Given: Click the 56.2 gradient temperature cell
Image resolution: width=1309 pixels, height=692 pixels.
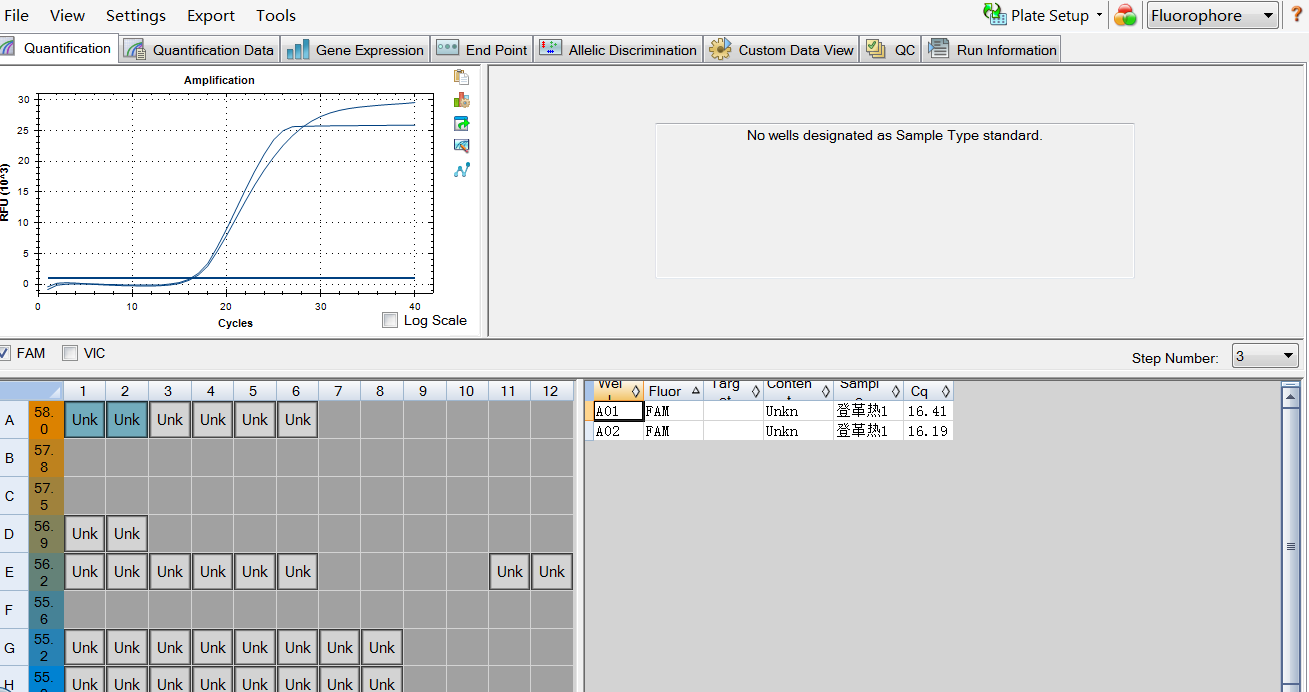Looking at the screenshot, I should click(45, 572).
